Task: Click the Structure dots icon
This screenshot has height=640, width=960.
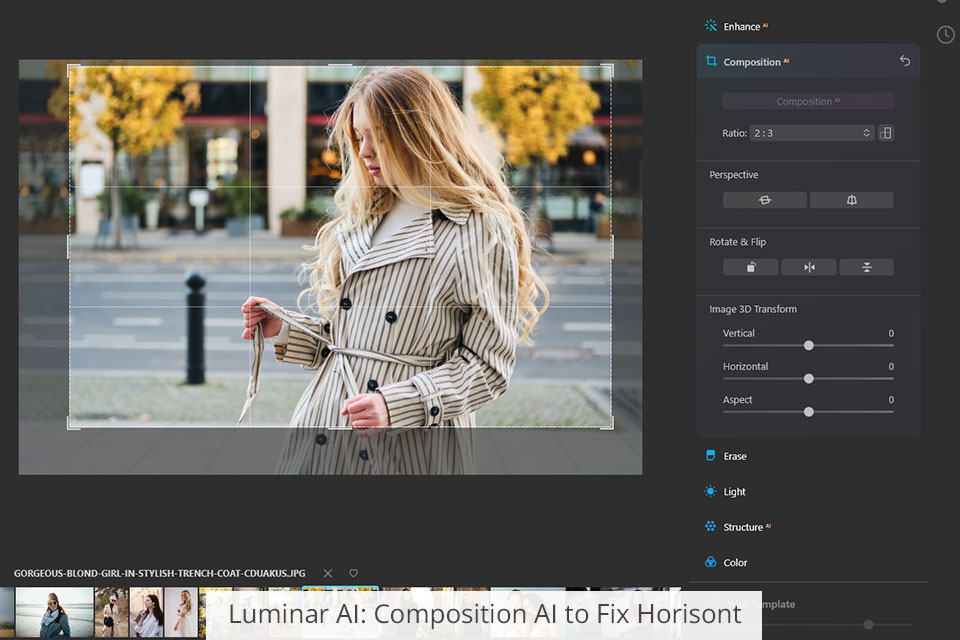Action: [710, 527]
